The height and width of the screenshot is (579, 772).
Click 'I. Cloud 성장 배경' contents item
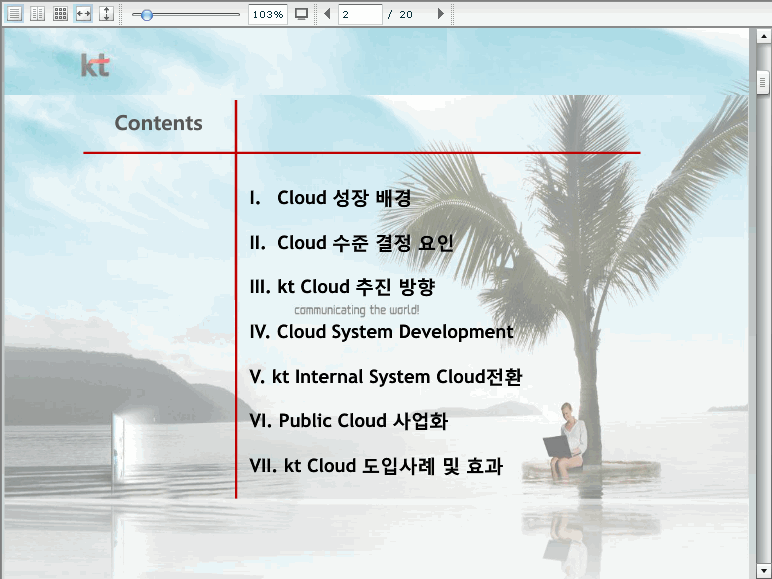330,198
